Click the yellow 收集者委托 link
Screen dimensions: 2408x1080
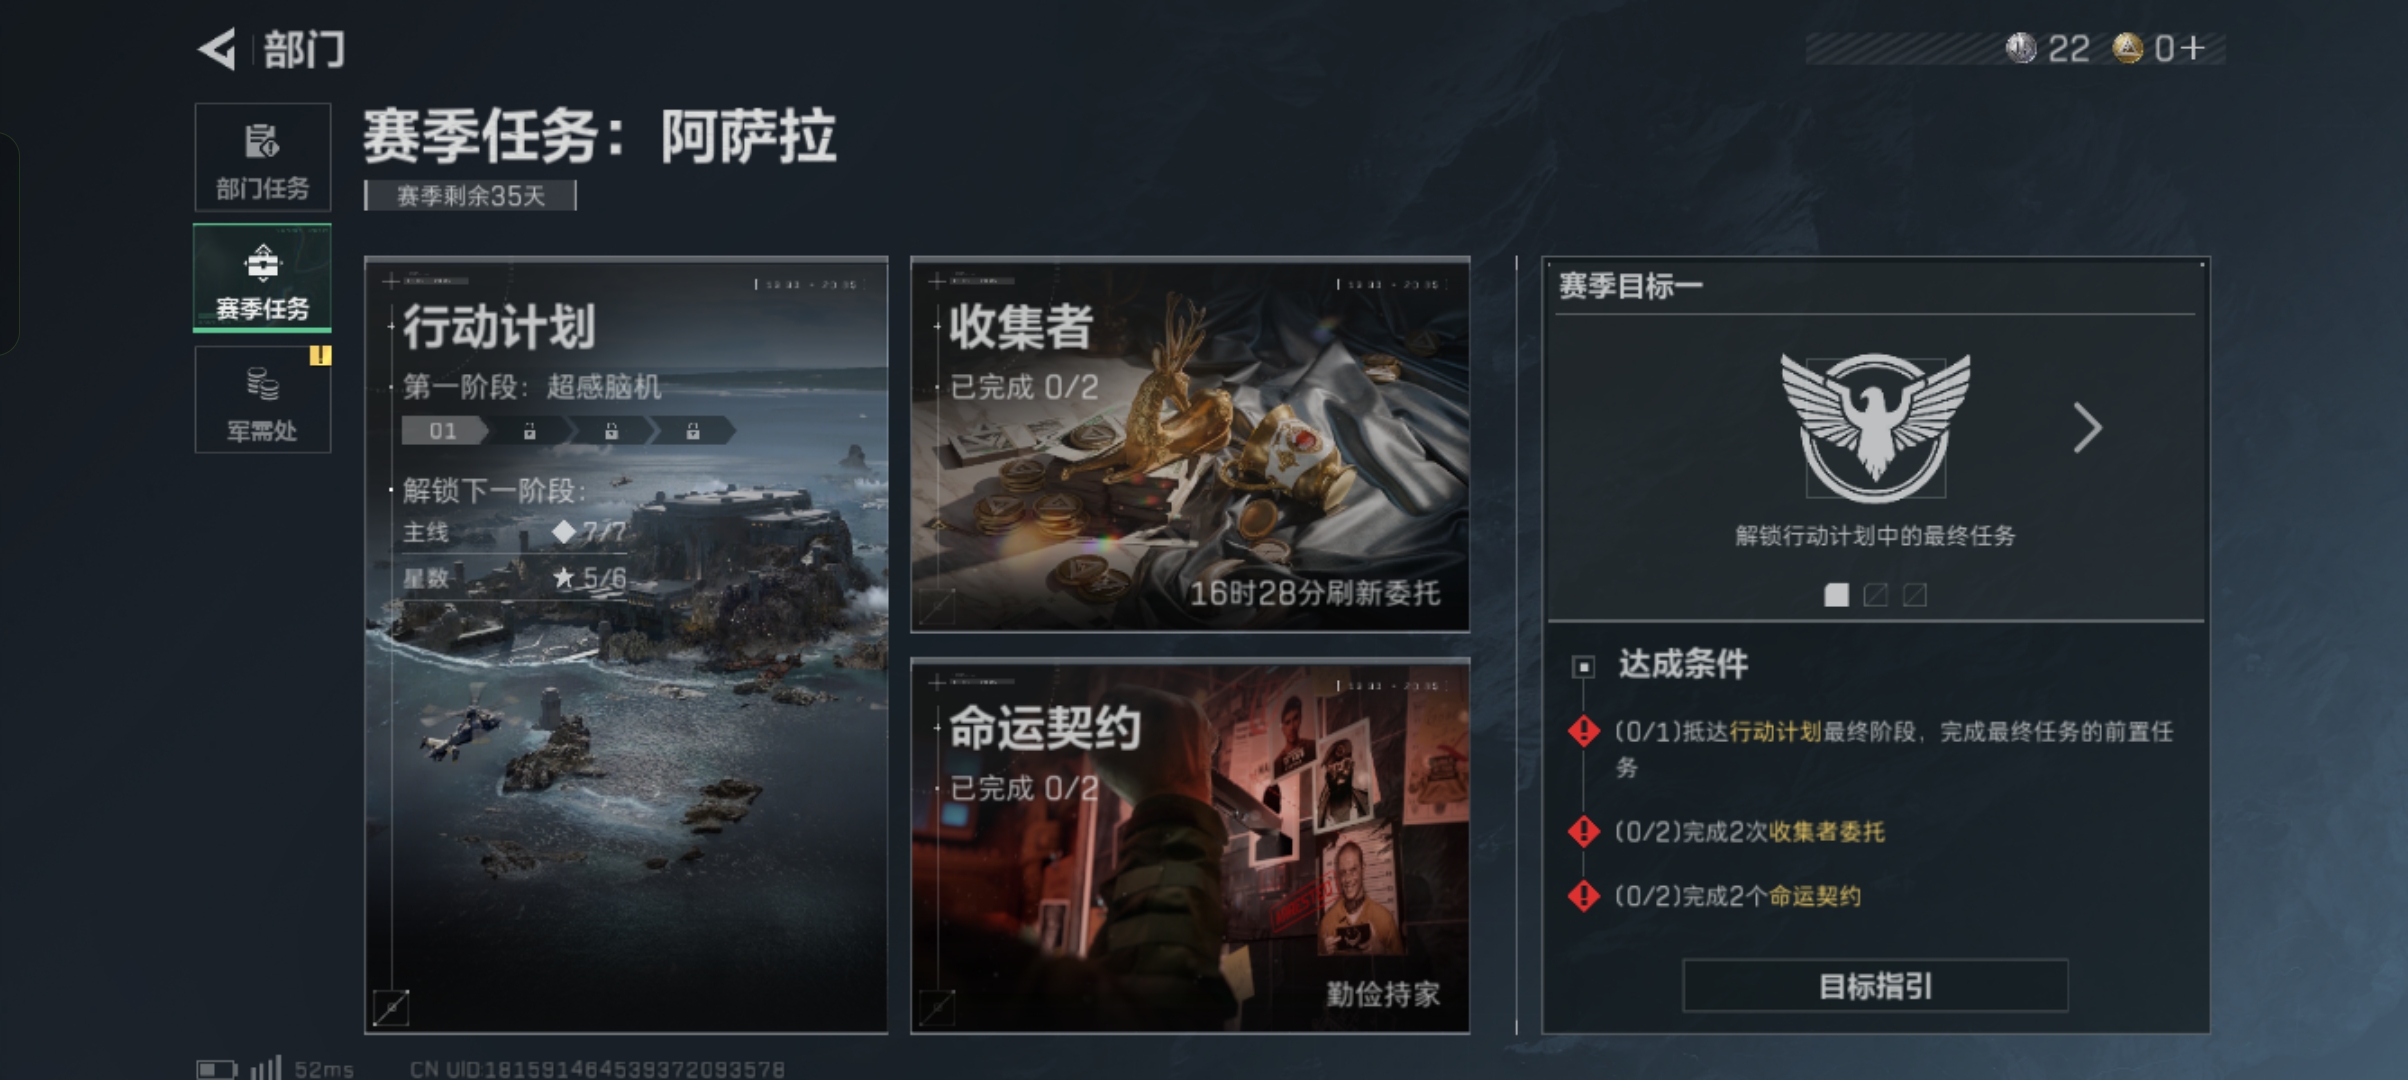coord(1826,832)
